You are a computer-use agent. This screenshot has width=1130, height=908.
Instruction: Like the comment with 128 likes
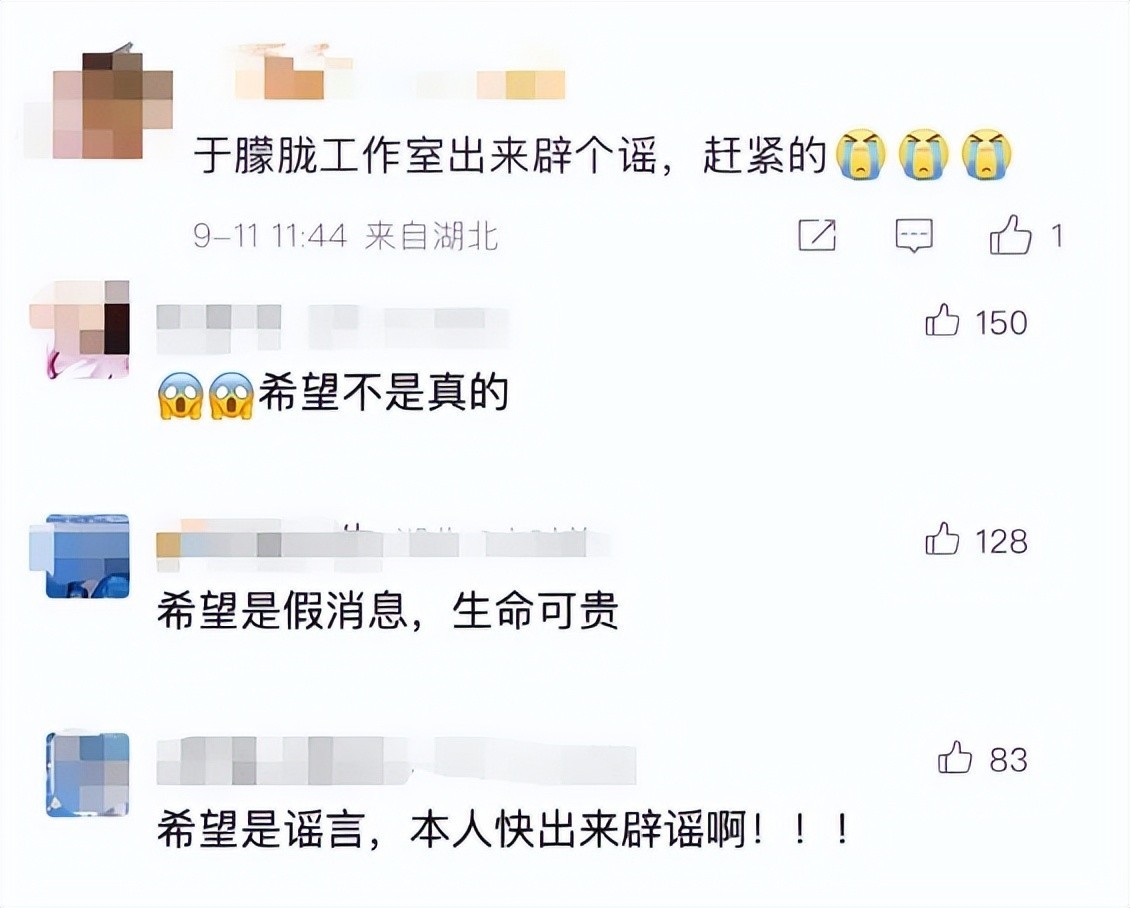942,539
